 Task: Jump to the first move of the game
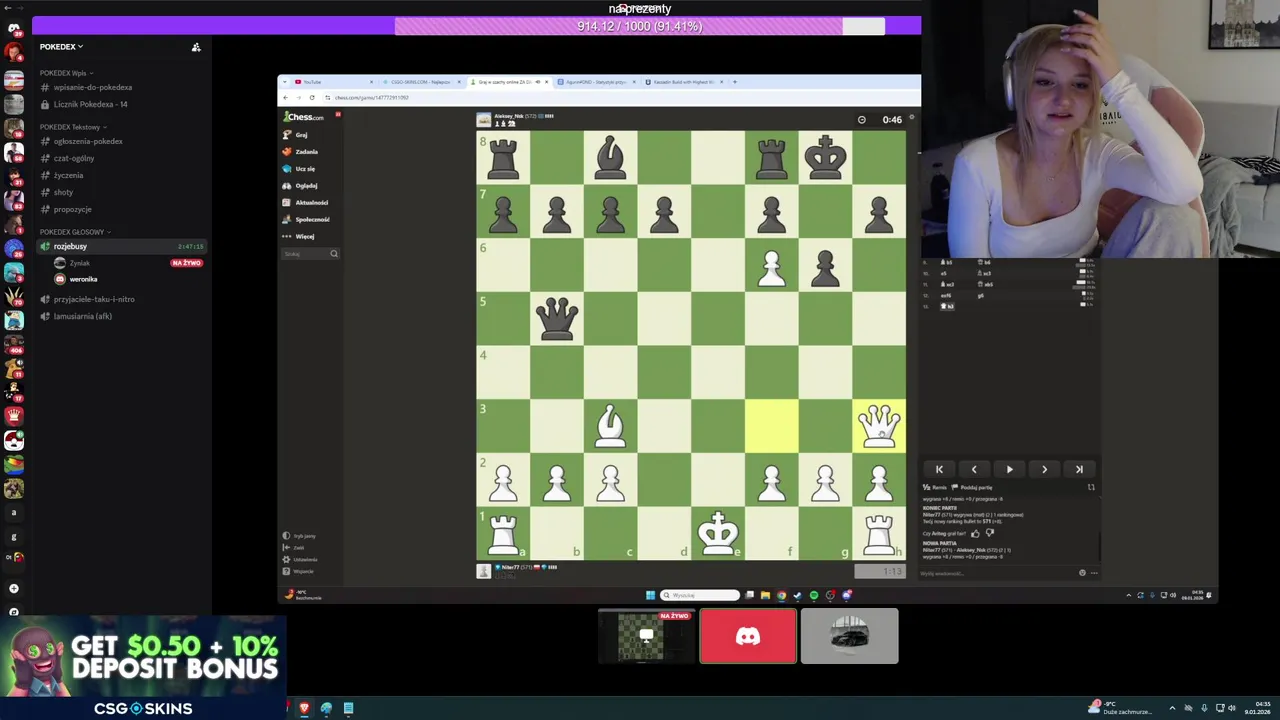click(x=939, y=469)
